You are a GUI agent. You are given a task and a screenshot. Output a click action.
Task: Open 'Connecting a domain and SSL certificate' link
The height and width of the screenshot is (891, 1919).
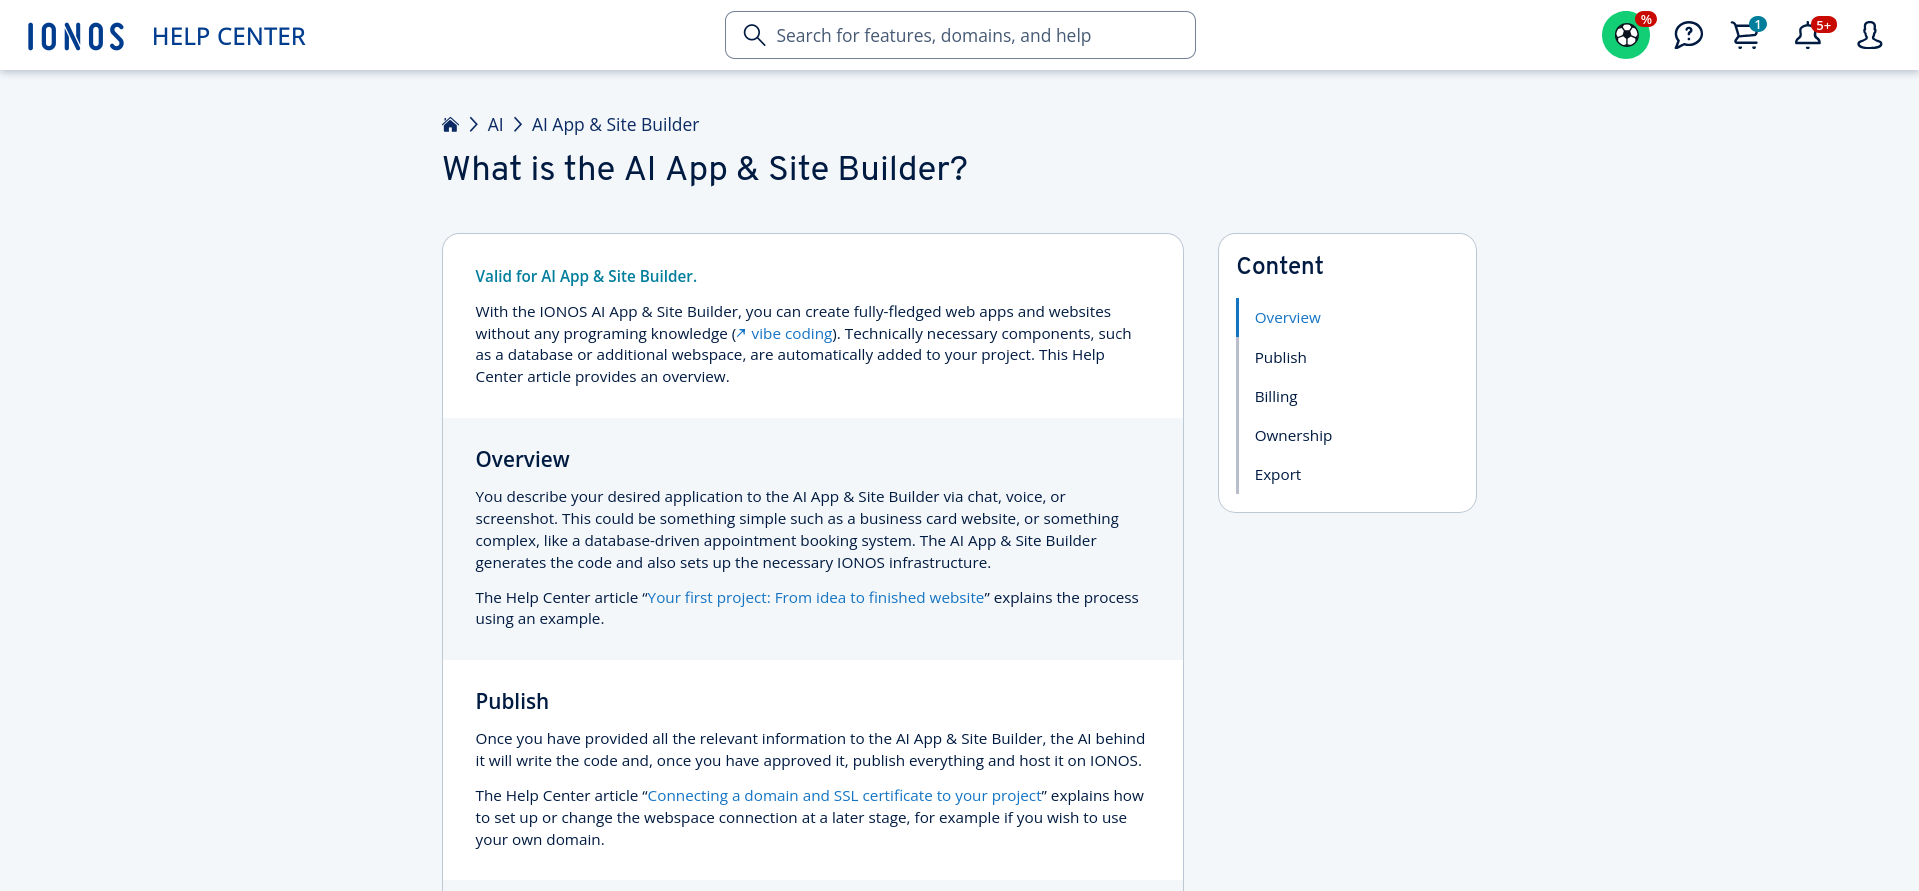845,796
